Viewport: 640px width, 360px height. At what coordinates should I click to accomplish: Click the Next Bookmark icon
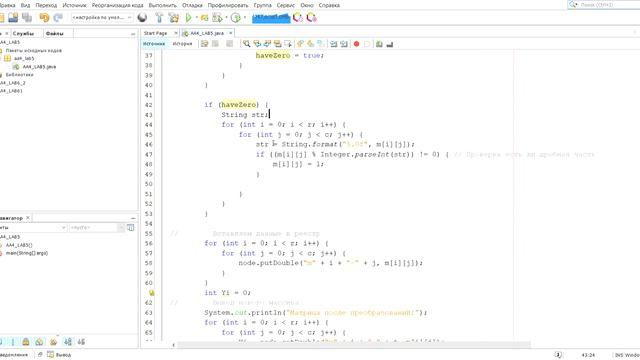click(x=311, y=44)
